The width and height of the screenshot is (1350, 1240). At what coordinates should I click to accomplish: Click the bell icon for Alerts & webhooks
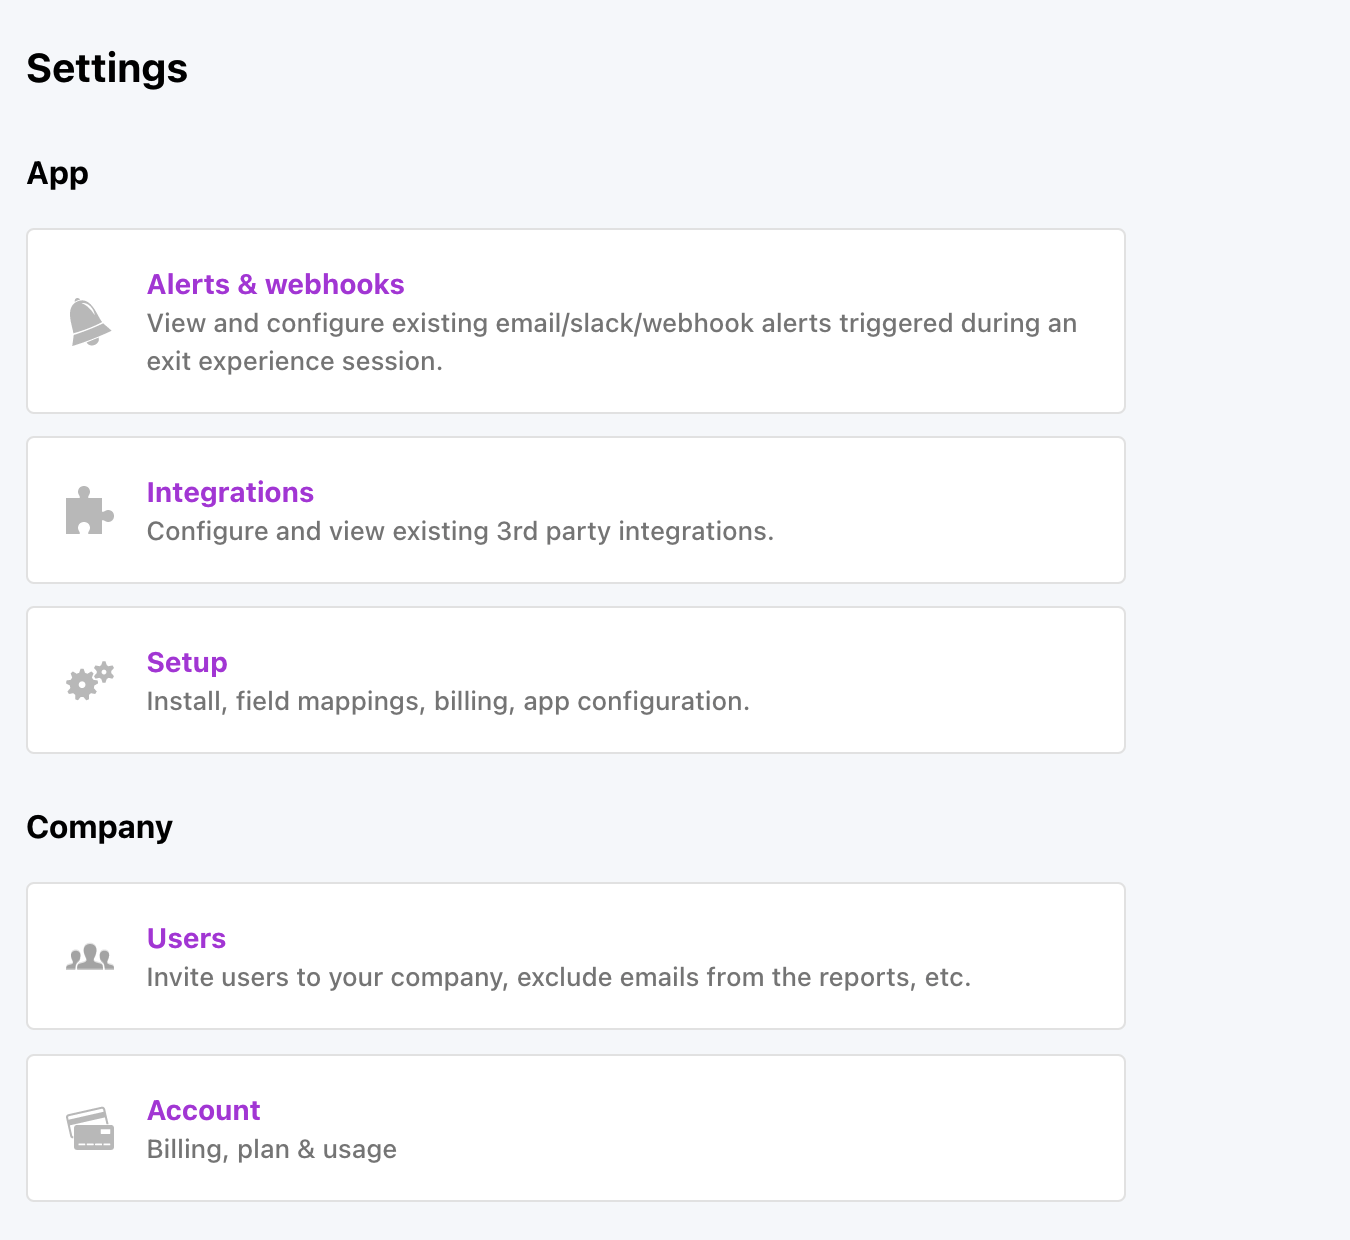coord(90,322)
